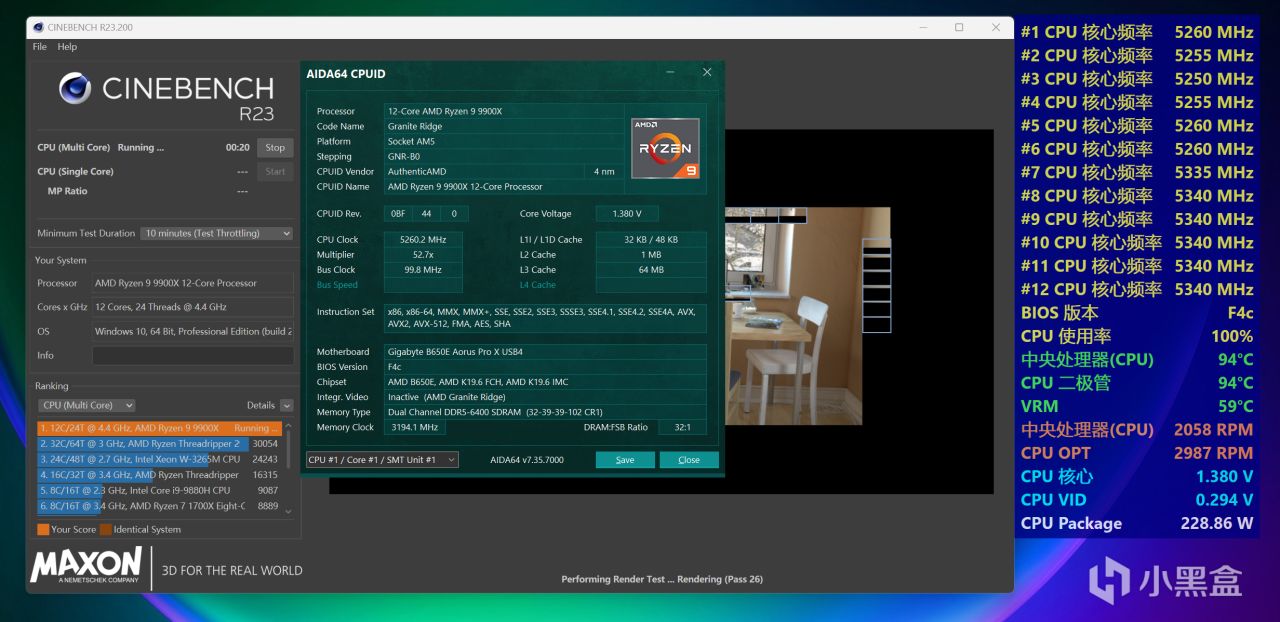1280x622 pixels.
Task: Click the L3 Cache 64 MB value
Action: [651, 270]
